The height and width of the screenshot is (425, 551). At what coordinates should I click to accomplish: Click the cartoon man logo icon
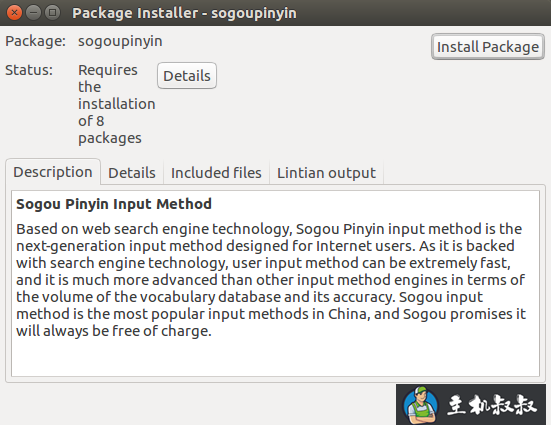pos(421,405)
